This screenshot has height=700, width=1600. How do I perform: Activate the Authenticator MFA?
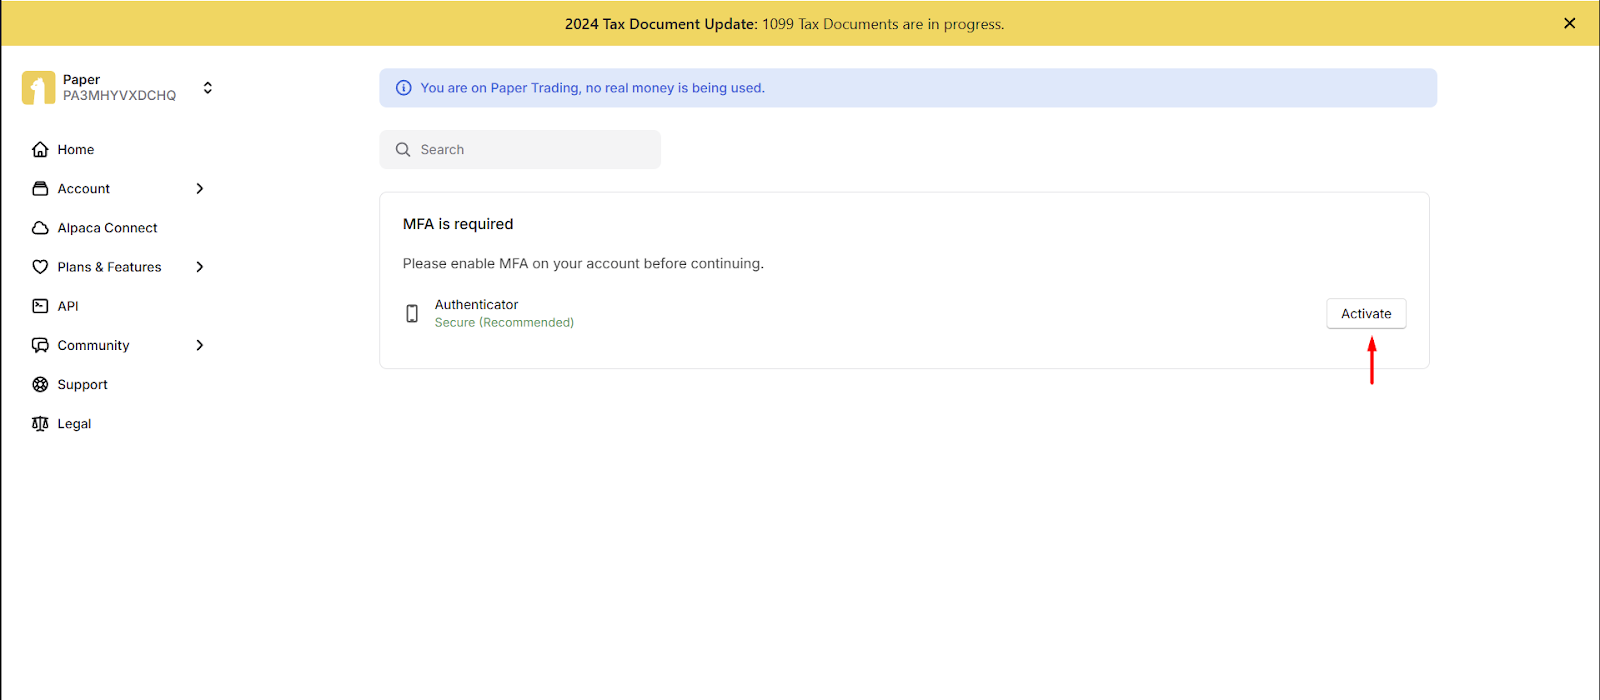[x=1366, y=314]
